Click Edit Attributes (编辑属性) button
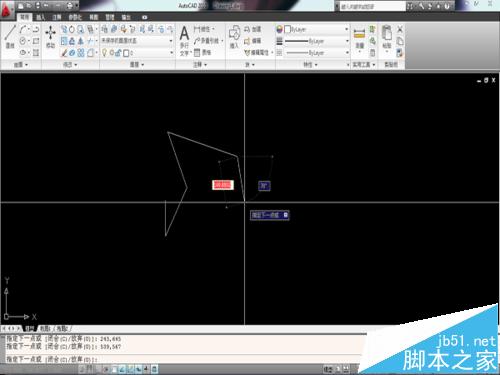The width and height of the screenshot is (500, 375). [x=258, y=52]
